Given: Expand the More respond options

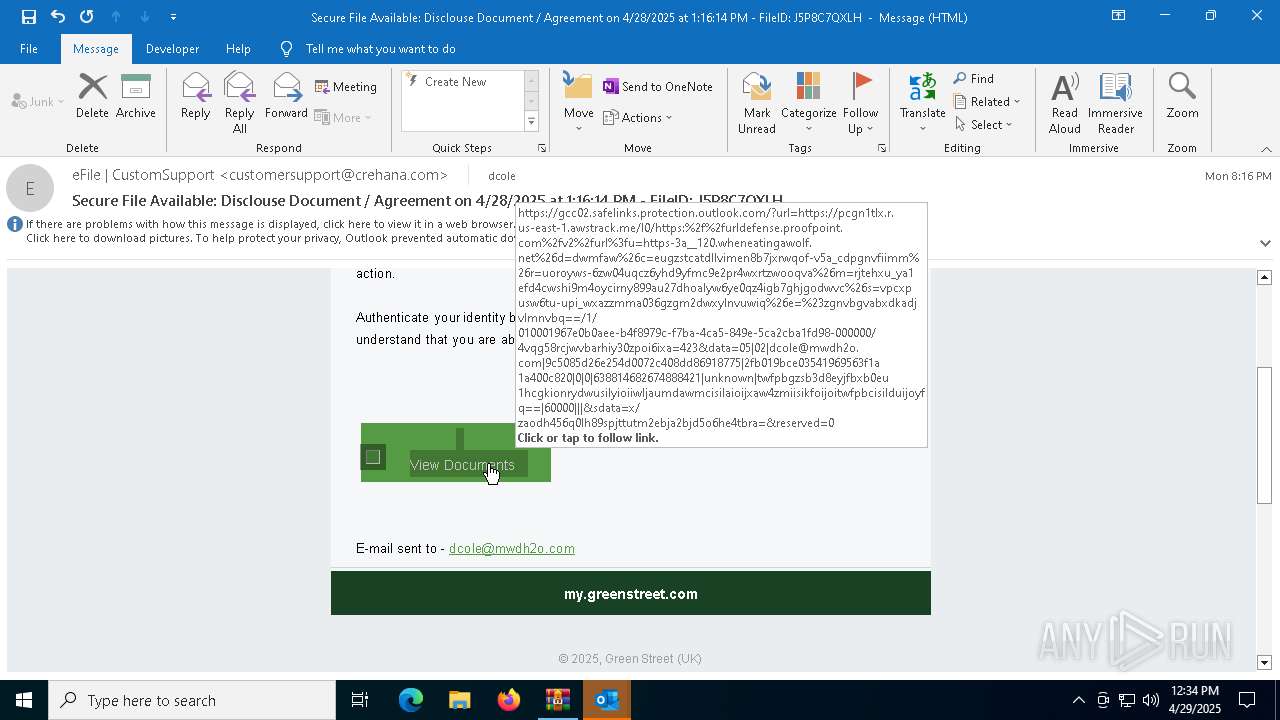Looking at the screenshot, I should coord(343,117).
